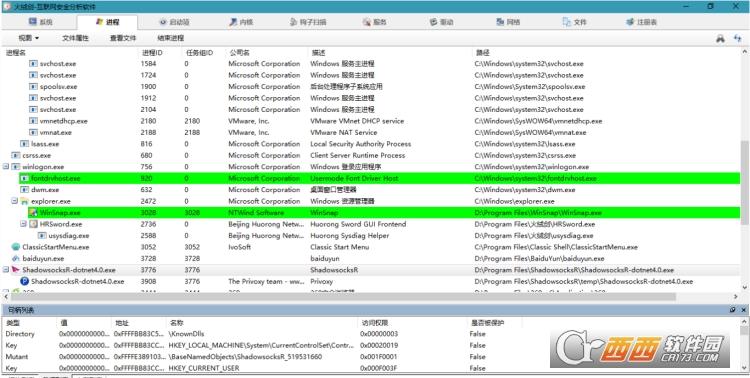Select the HKEY_CURRENT_USER handle name
The width and height of the screenshot is (750, 378).
pyautogui.click(x=204, y=368)
